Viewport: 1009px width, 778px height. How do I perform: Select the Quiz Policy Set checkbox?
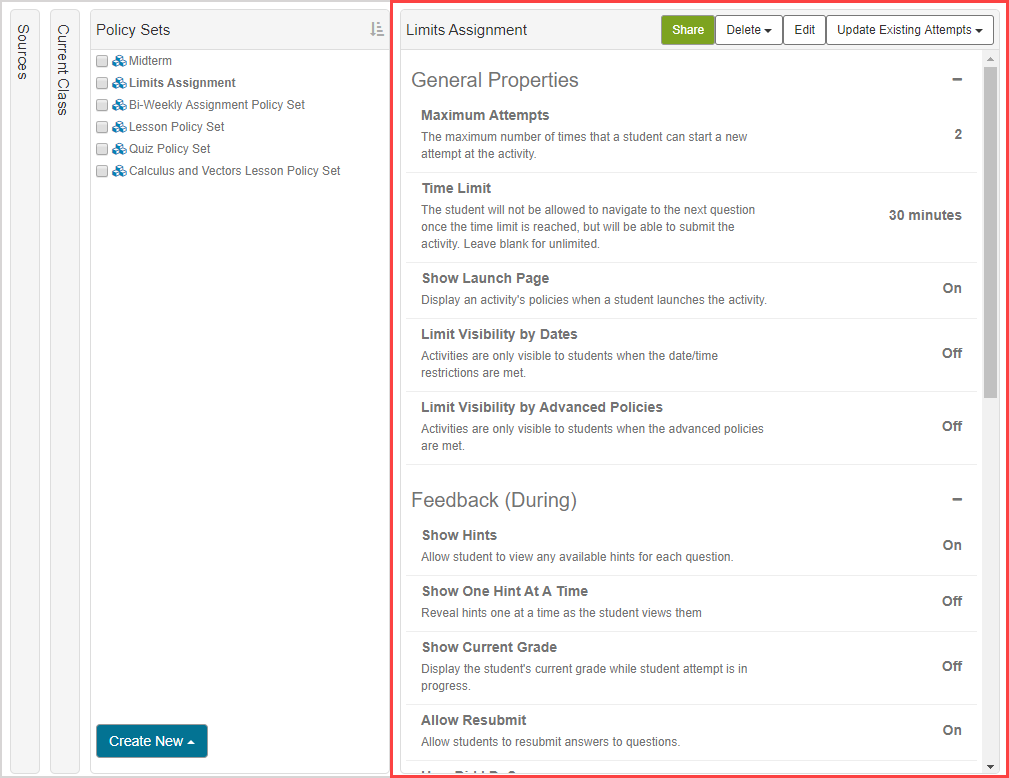[x=102, y=149]
